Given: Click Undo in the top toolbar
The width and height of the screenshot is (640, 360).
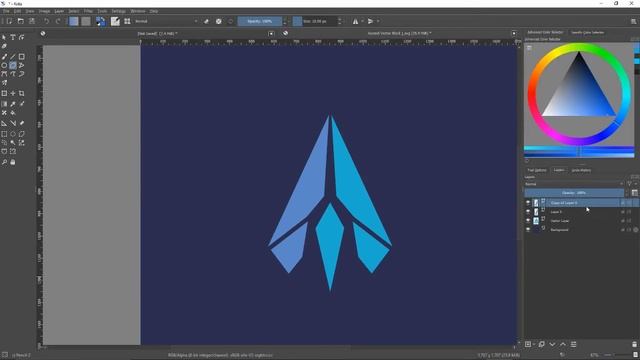Looking at the screenshot, I should 47,21.
